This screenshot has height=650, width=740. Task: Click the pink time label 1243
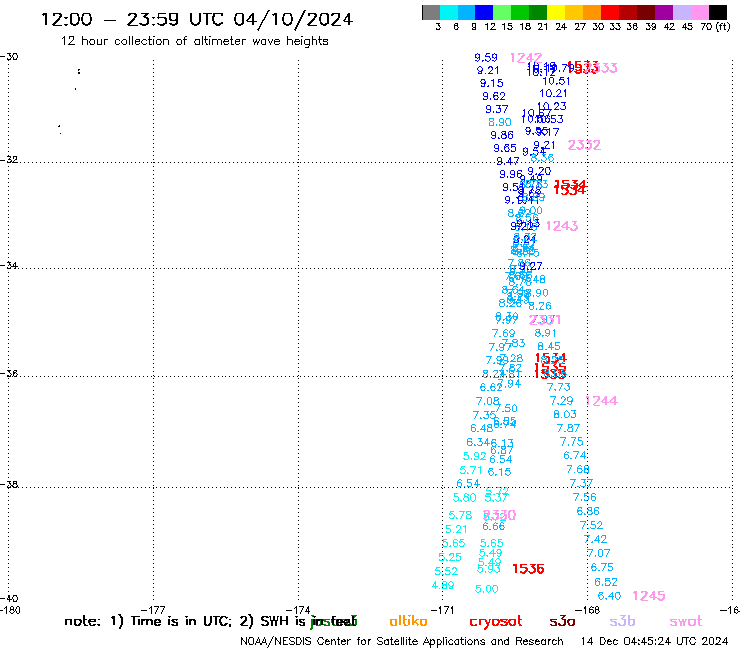[x=562, y=226]
